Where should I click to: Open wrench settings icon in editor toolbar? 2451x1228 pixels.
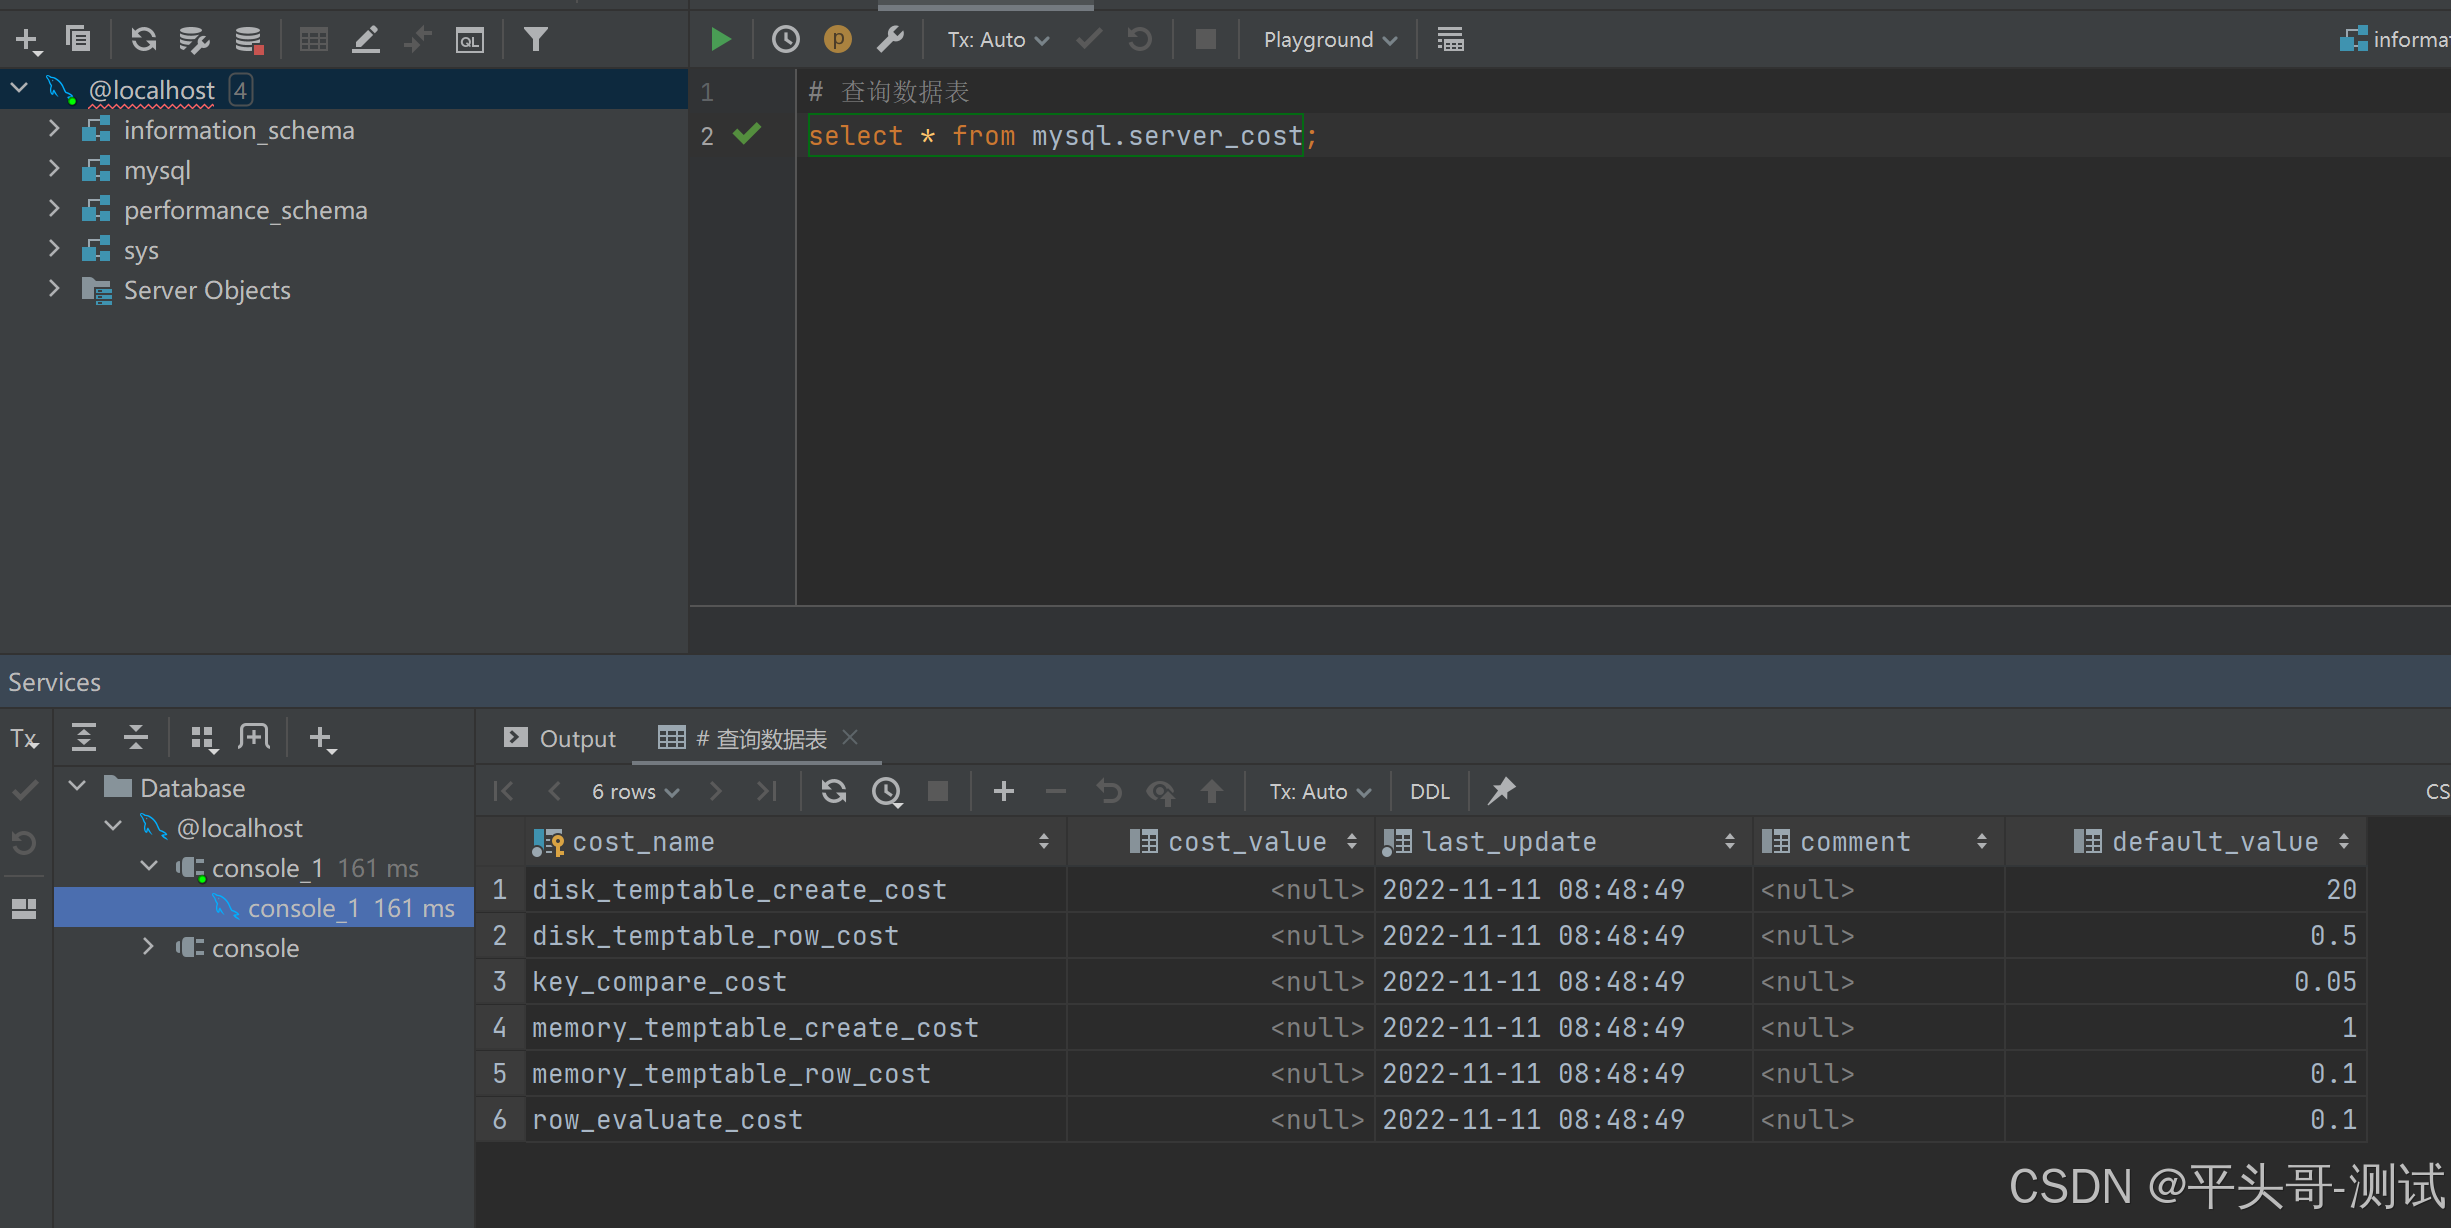(889, 40)
